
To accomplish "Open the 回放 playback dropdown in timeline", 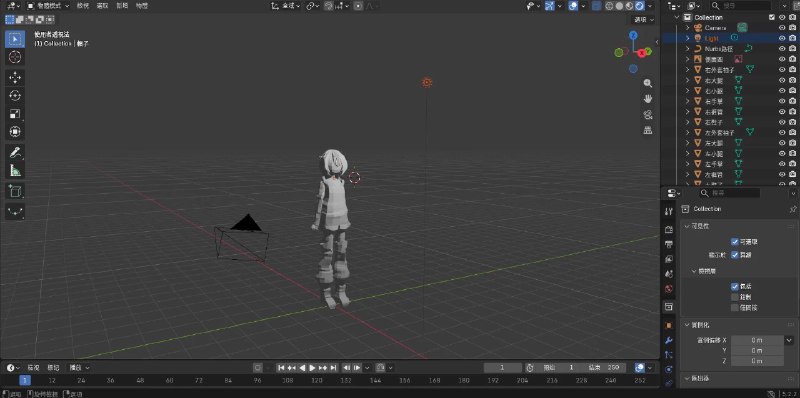I will click(x=79, y=367).
